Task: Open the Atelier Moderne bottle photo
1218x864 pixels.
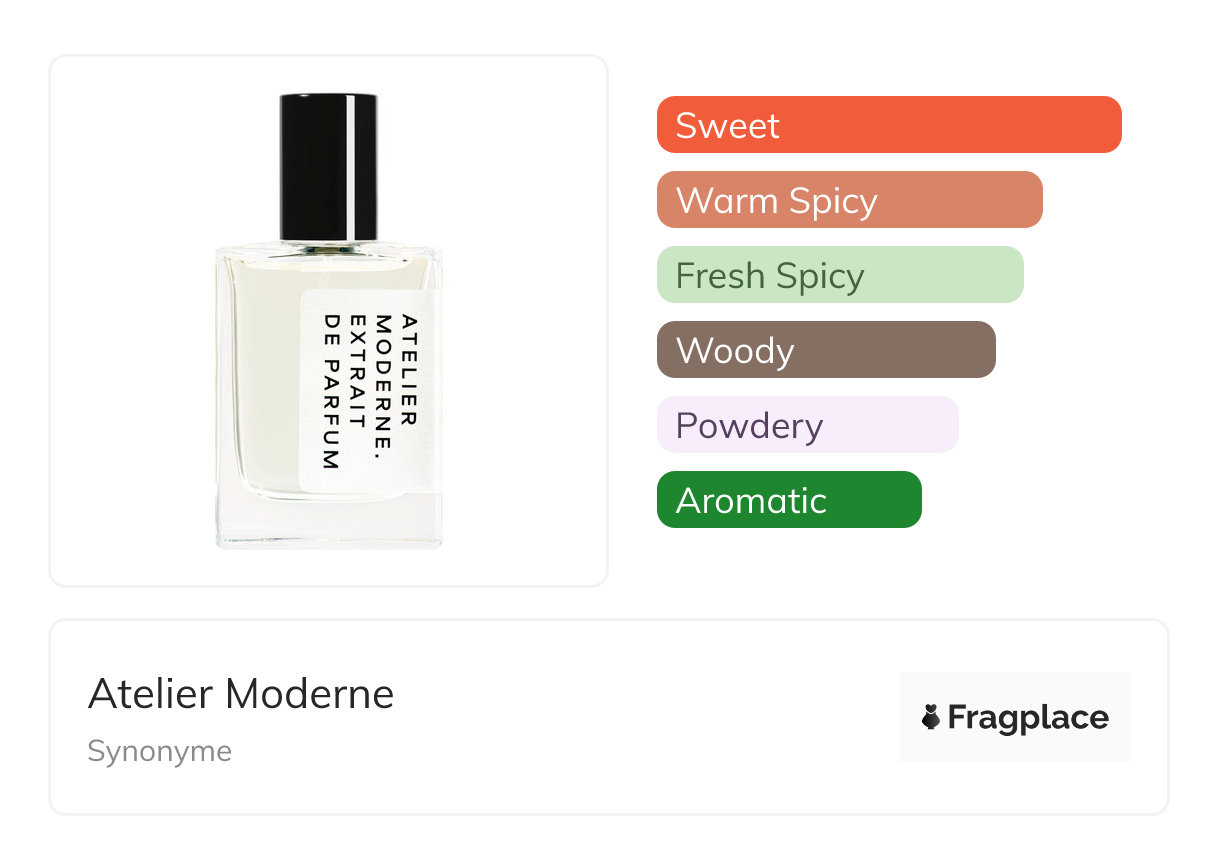Action: point(328,320)
